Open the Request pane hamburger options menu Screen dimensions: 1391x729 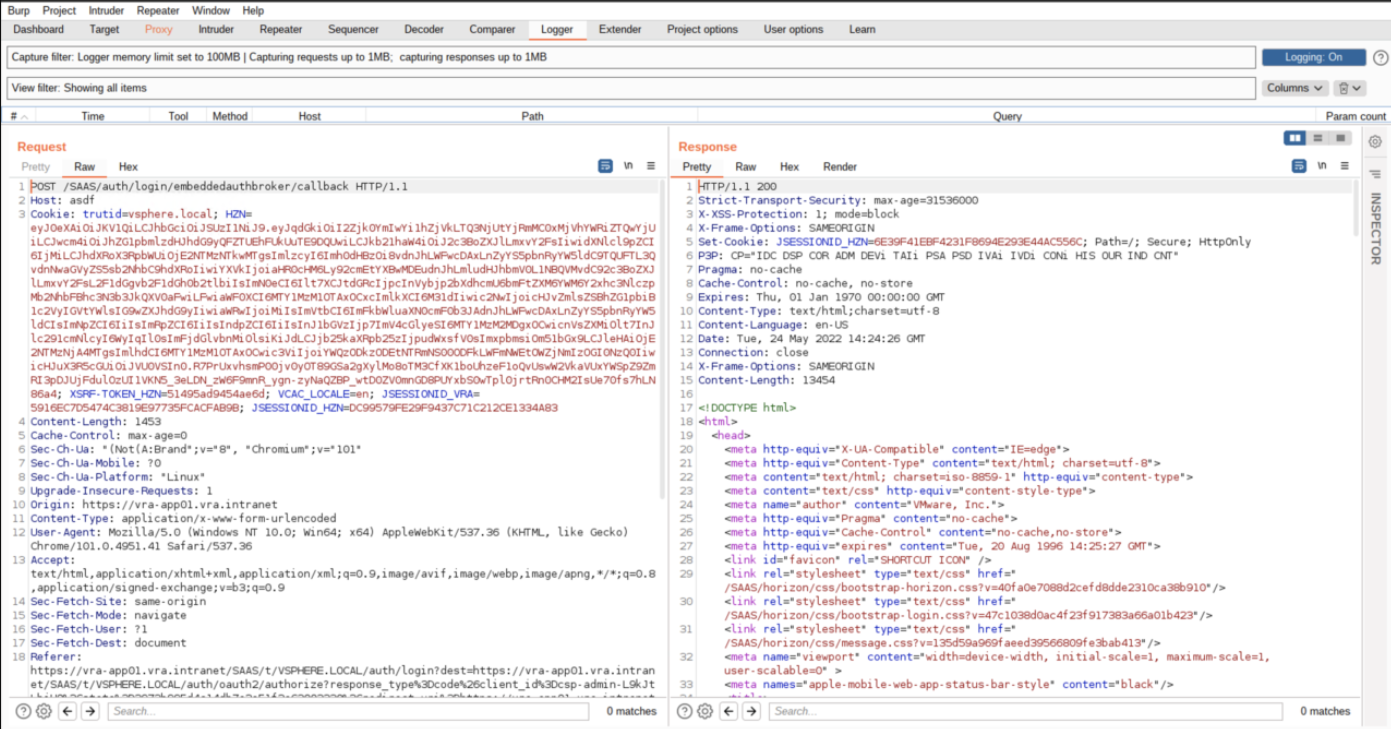coord(651,166)
